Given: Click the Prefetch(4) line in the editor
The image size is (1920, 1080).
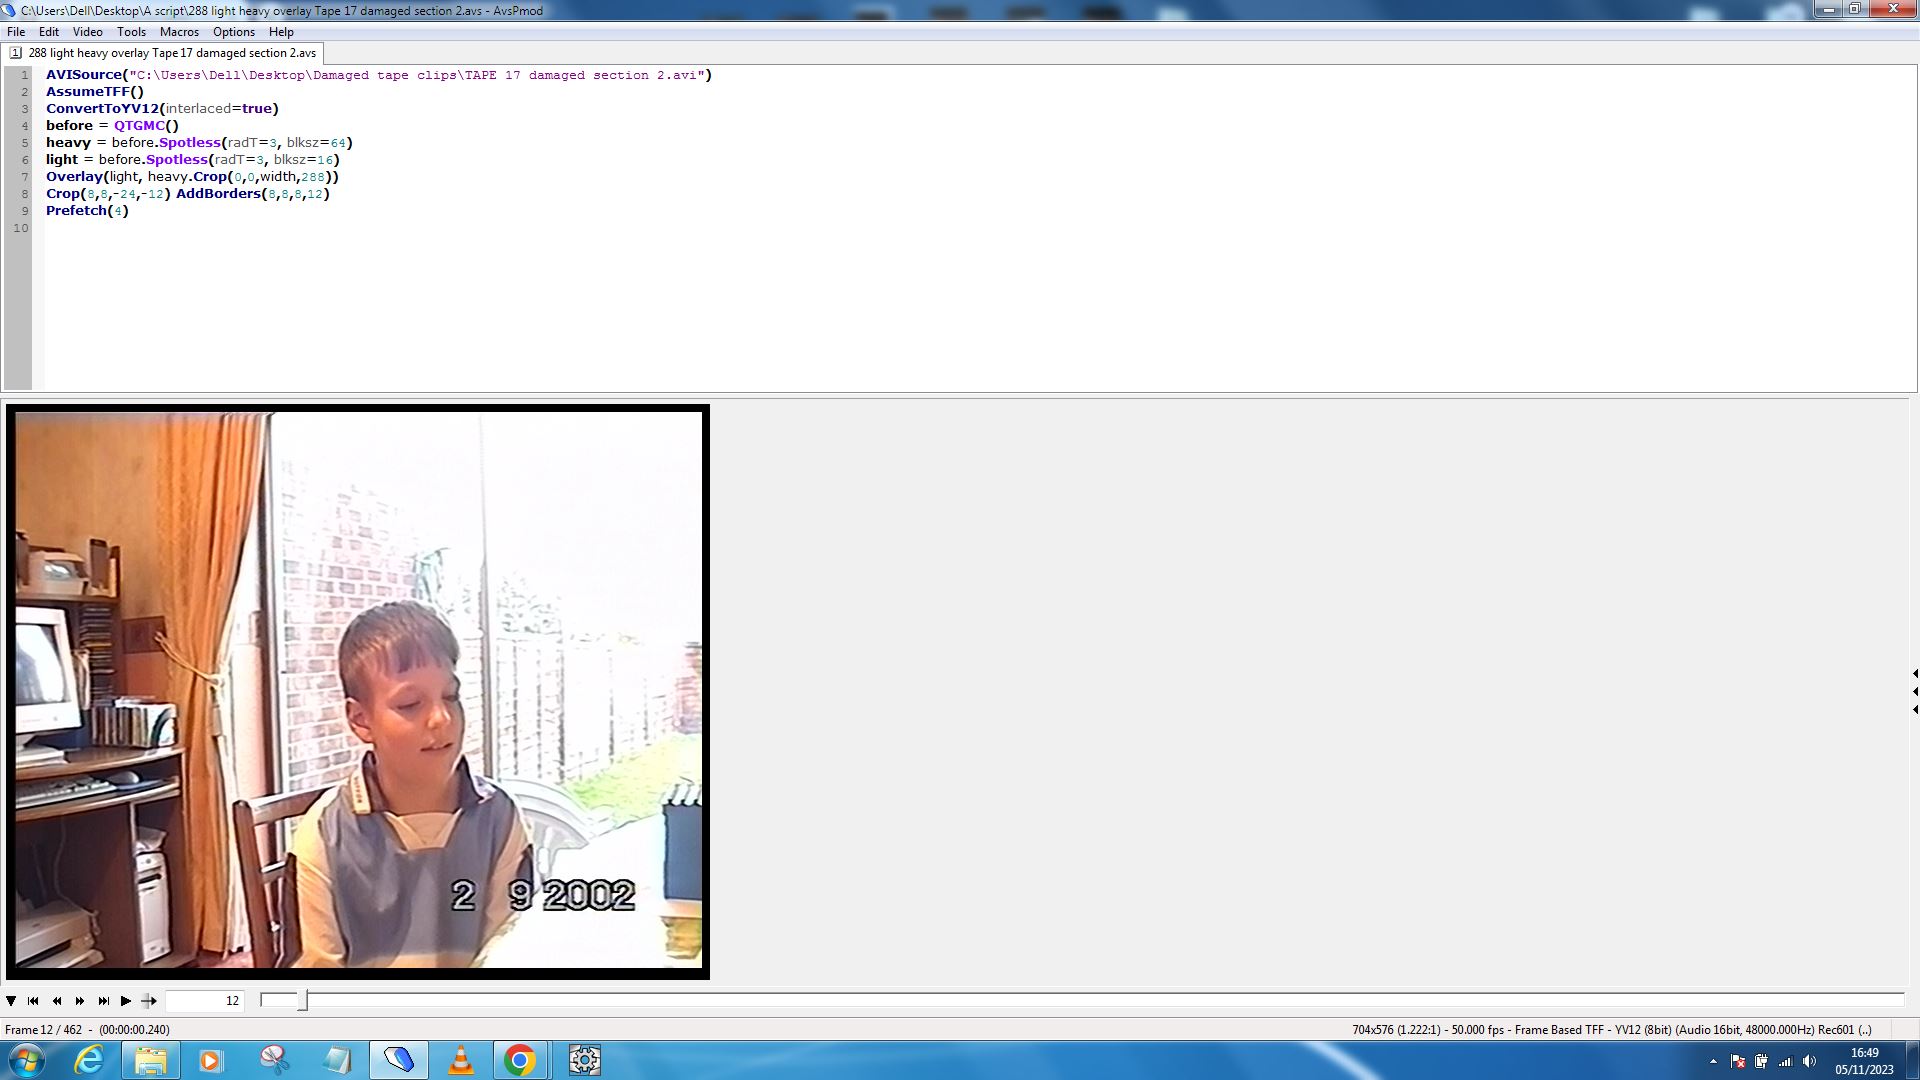Looking at the screenshot, I should [x=87, y=211].
